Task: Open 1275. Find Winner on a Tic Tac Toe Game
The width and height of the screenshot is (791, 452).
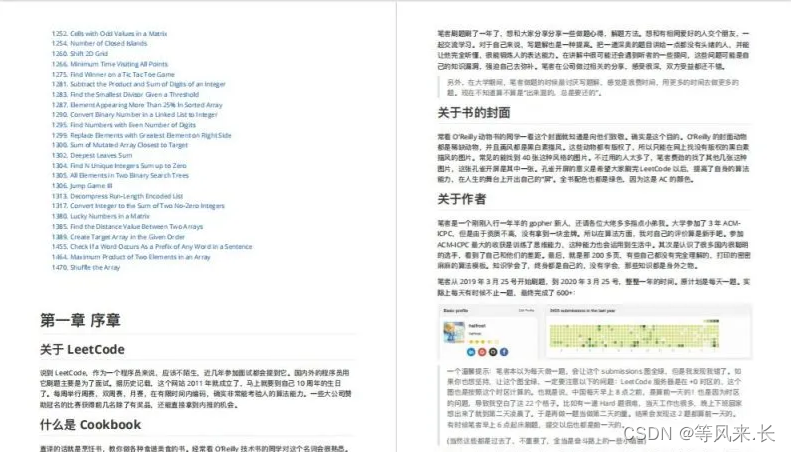Action: [113, 74]
